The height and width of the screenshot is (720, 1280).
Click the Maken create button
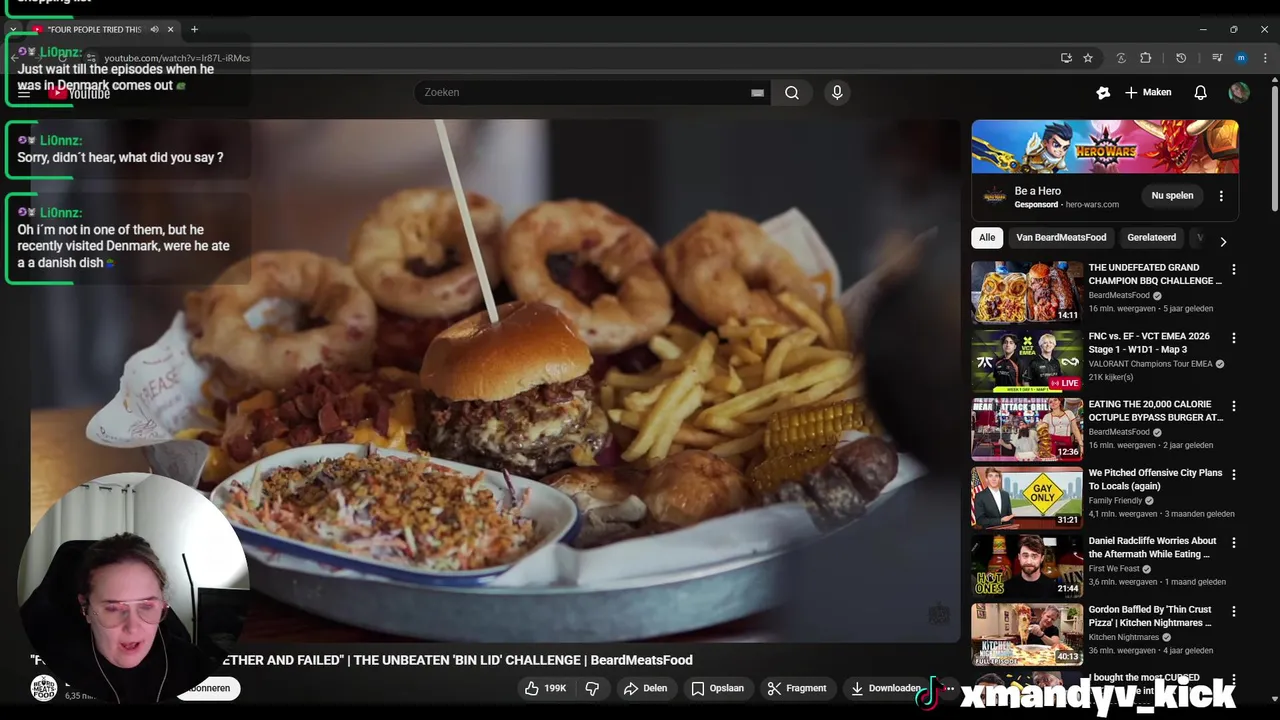coord(1147,92)
